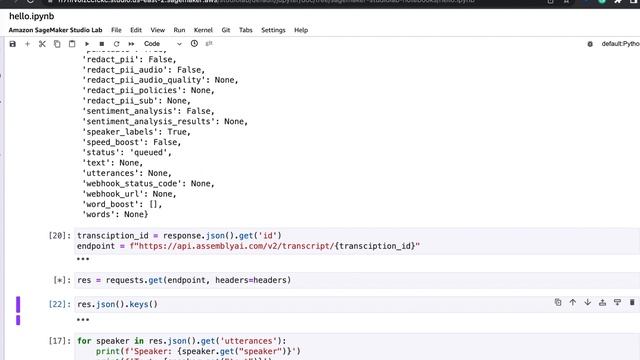Move cell 22 down with the arrow icon
Image resolution: width=640 pixels, height=360 pixels.
[587, 302]
